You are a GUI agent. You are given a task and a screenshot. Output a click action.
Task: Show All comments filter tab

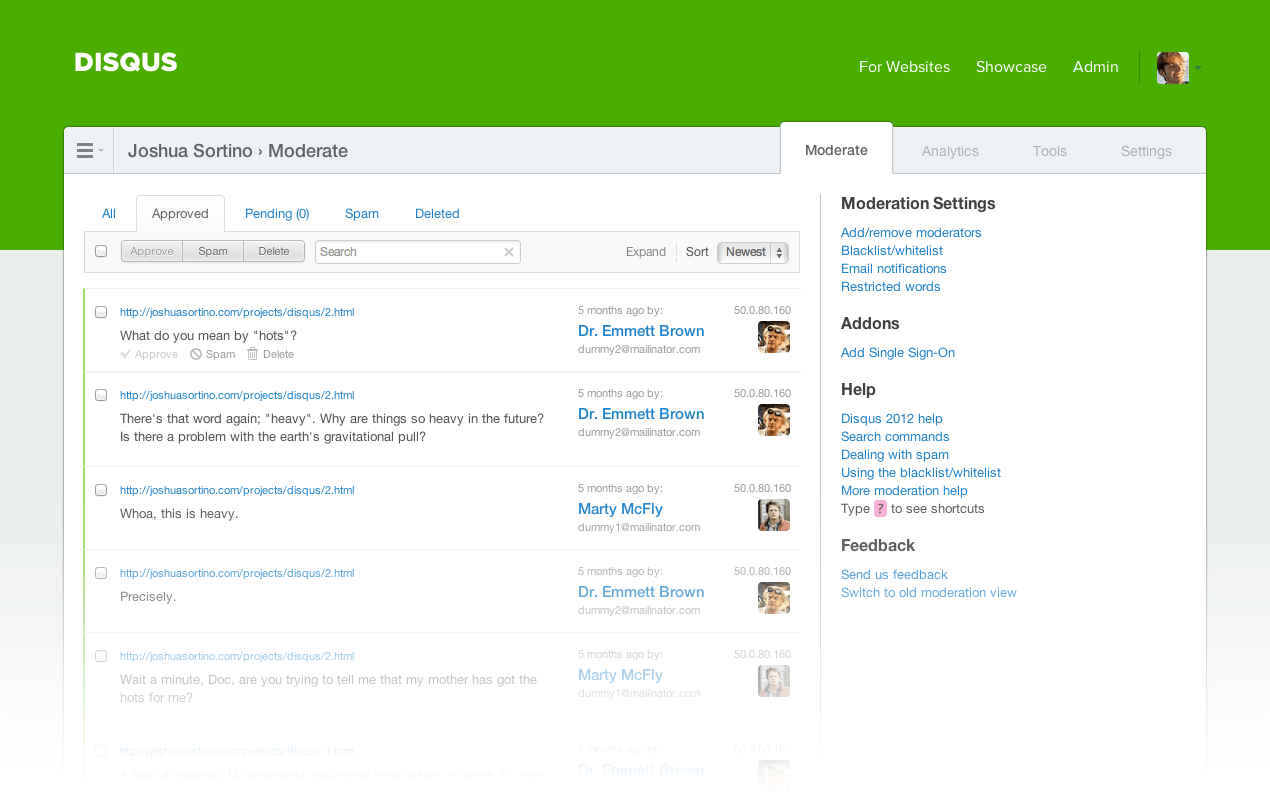point(109,214)
